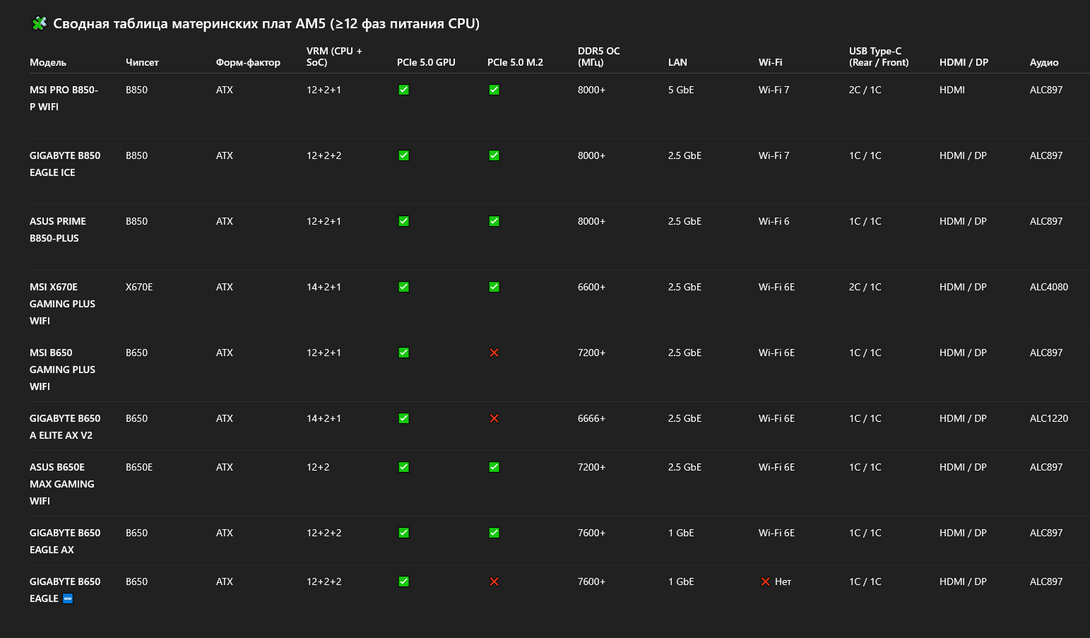Click red PCIe 5.0 M.2 cross for GIGABYTE B650 EAGLE
Screen dimensions: 1090x638
pos(494,582)
